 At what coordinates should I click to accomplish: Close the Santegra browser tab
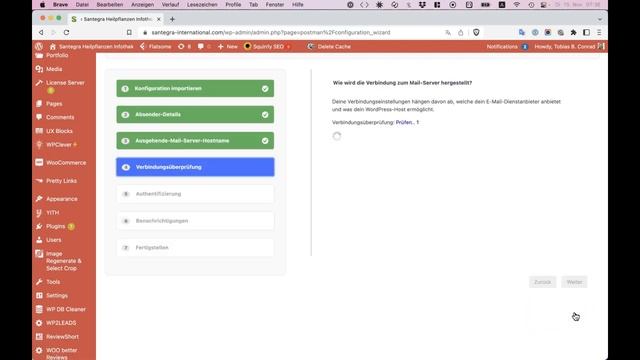point(159,19)
